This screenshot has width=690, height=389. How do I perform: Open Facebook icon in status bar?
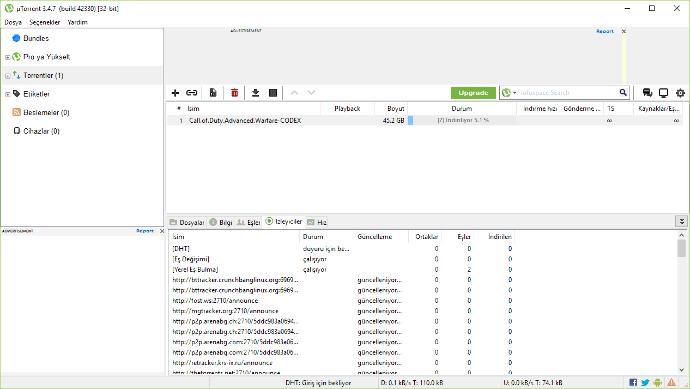point(633,382)
